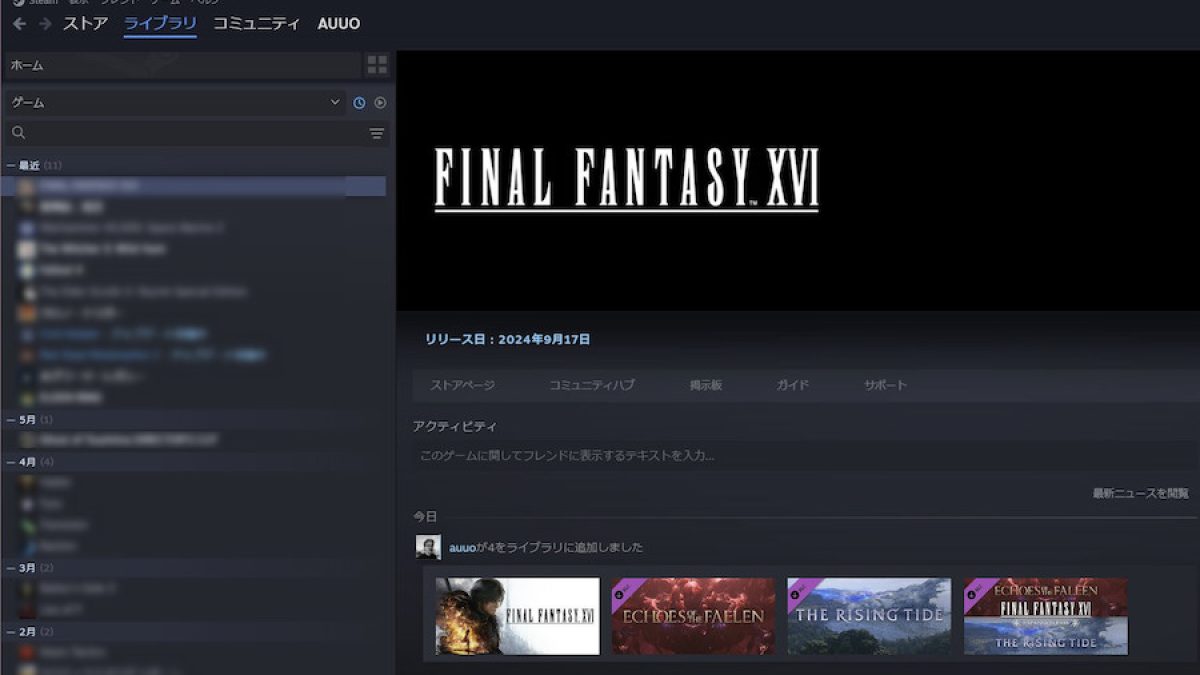Open the サポート page link
The image size is (1200, 675).
point(884,384)
